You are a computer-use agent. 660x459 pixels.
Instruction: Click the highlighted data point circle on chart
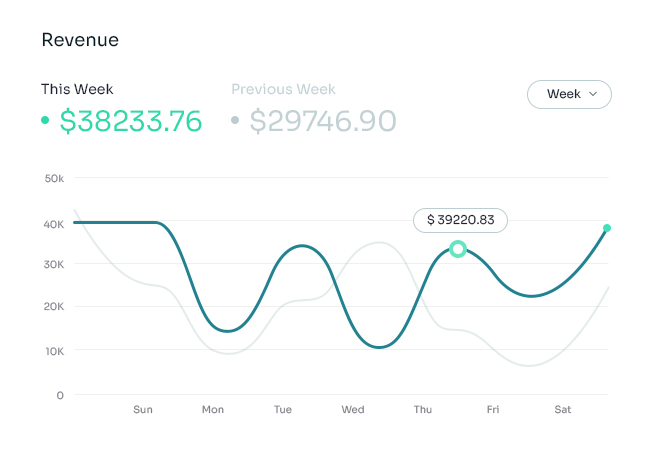tap(458, 249)
